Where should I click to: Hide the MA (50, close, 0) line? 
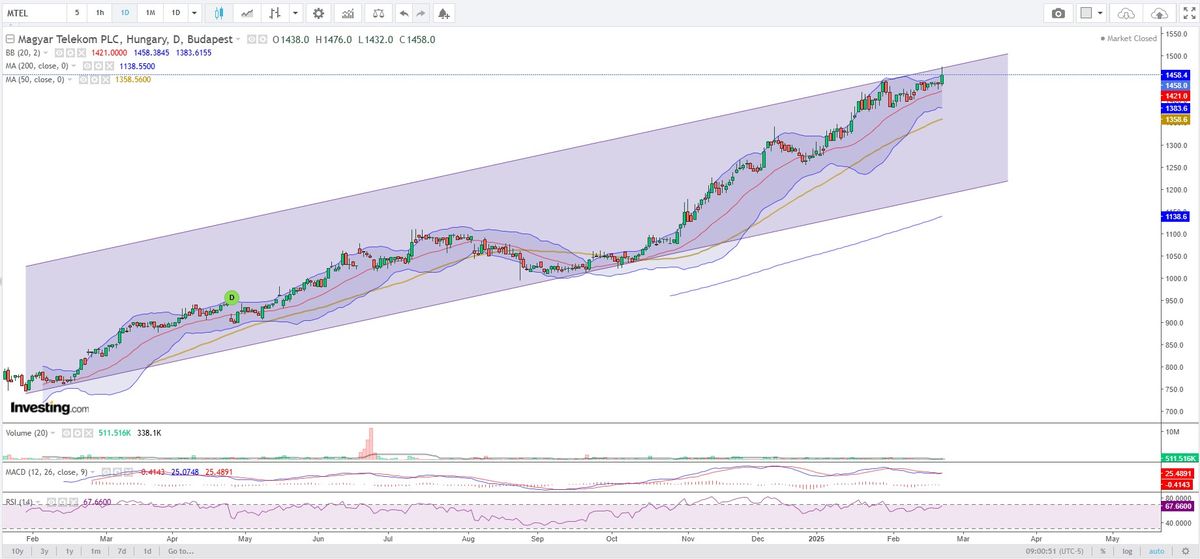pyautogui.click(x=83, y=79)
